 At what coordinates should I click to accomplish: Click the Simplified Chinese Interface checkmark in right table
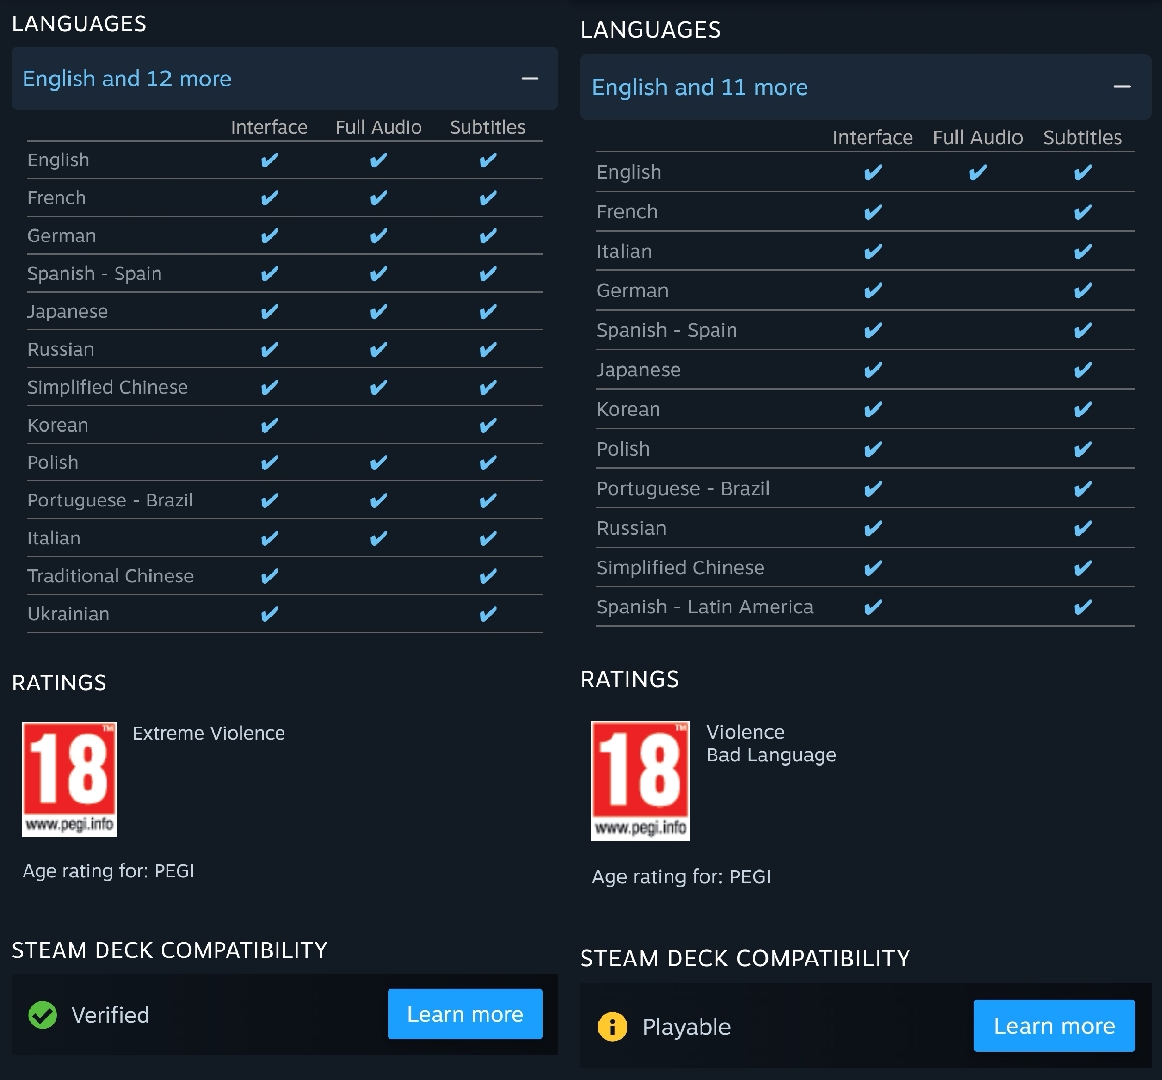pyautogui.click(x=873, y=568)
